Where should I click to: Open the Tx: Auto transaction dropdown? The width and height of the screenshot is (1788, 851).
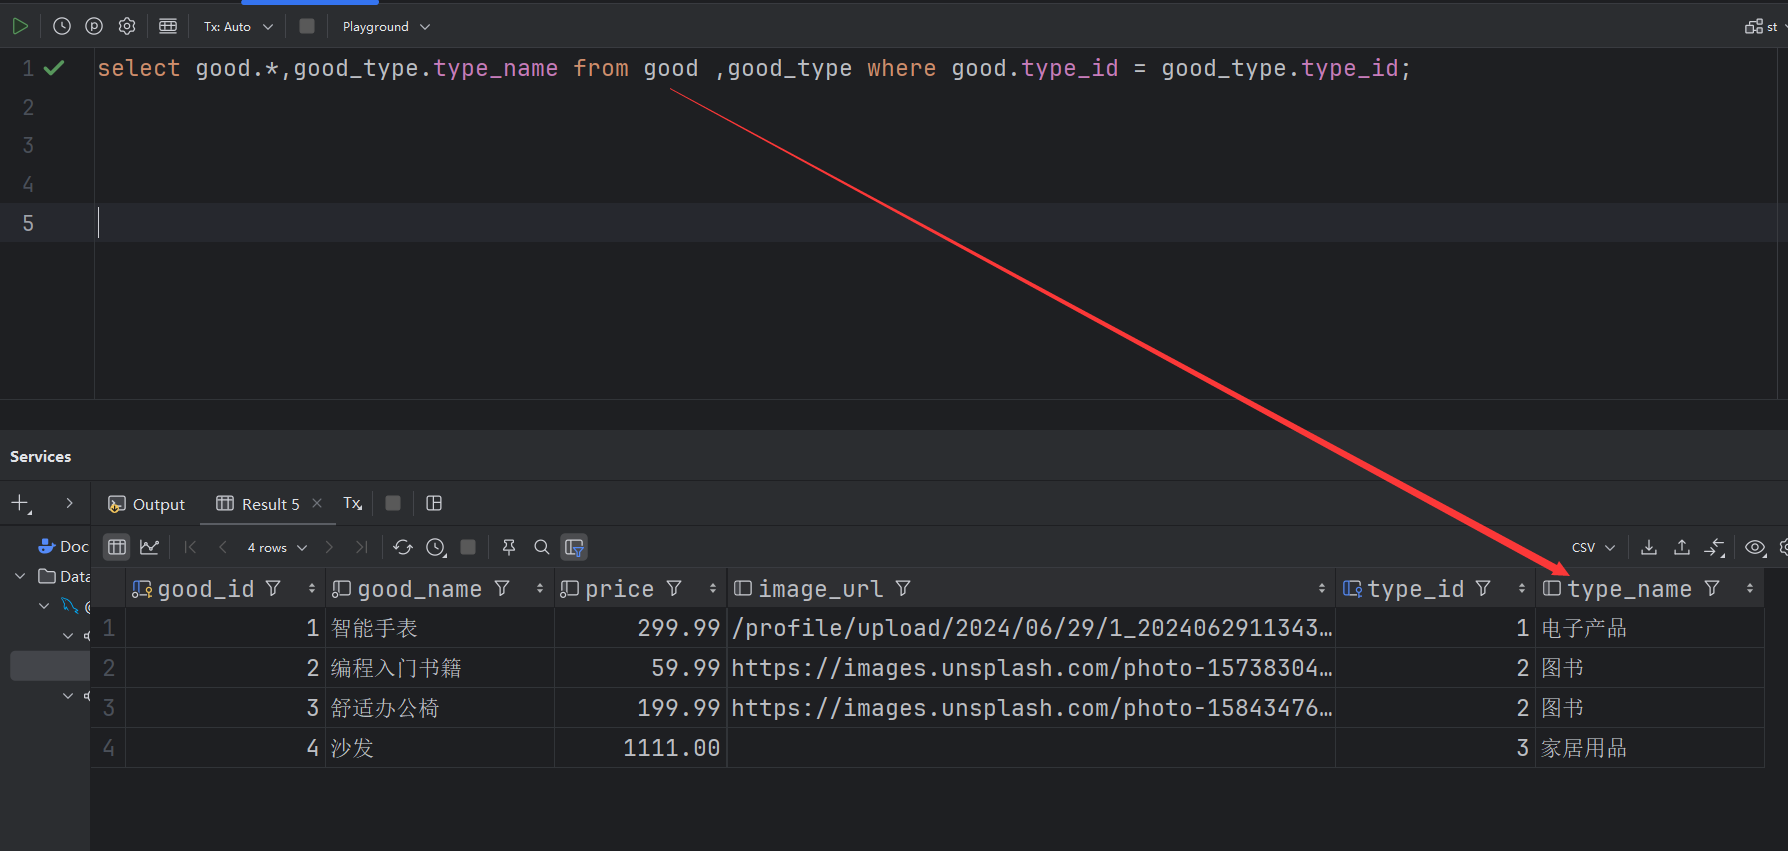point(238,27)
